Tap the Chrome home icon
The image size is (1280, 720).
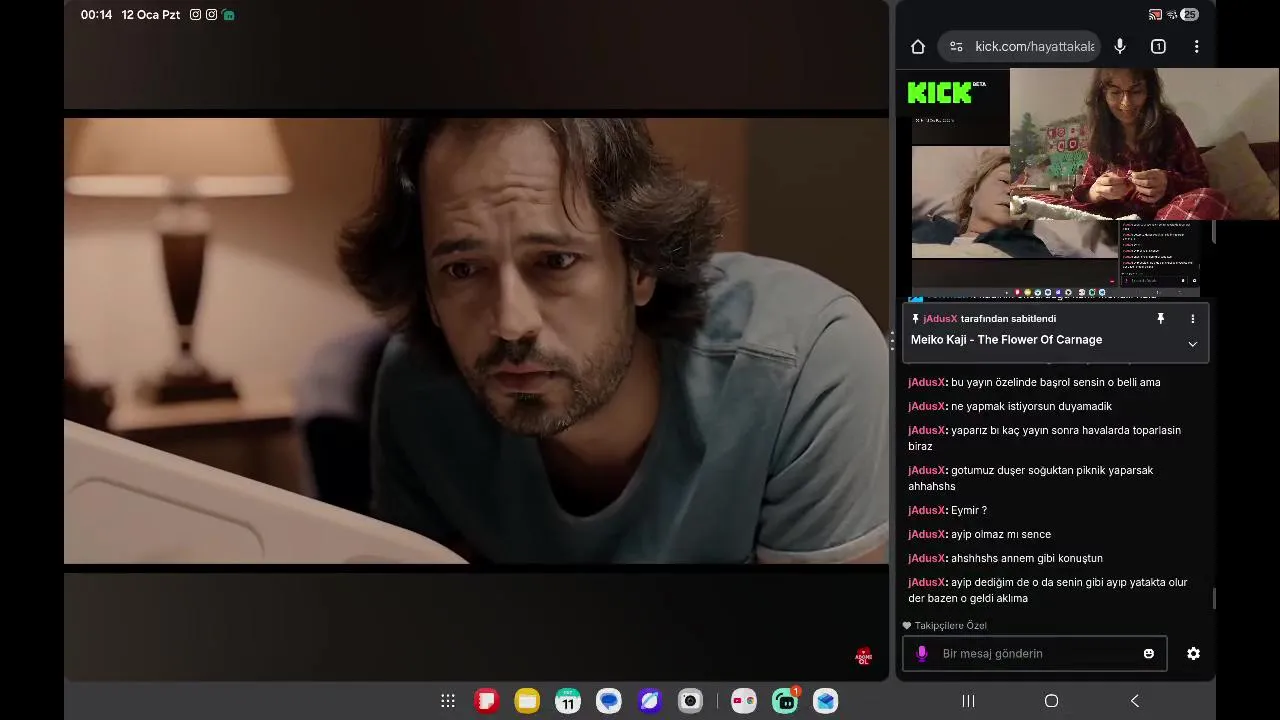tap(918, 46)
